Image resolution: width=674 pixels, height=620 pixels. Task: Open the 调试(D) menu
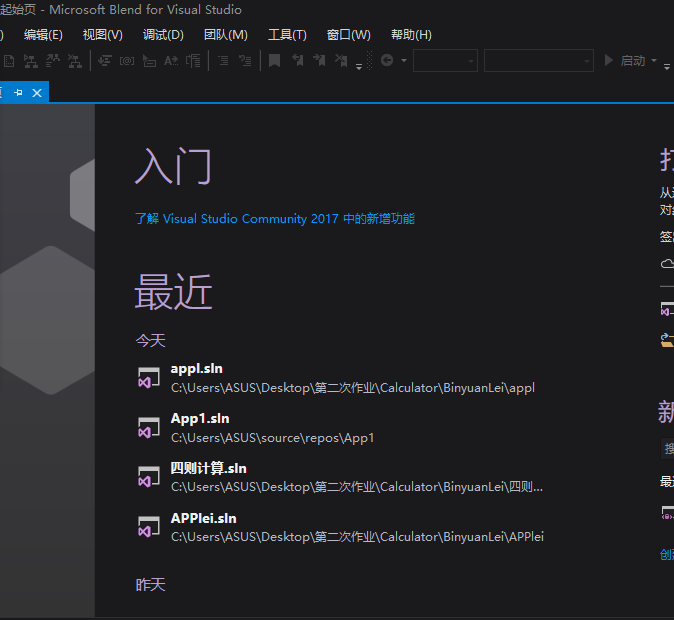(163, 35)
